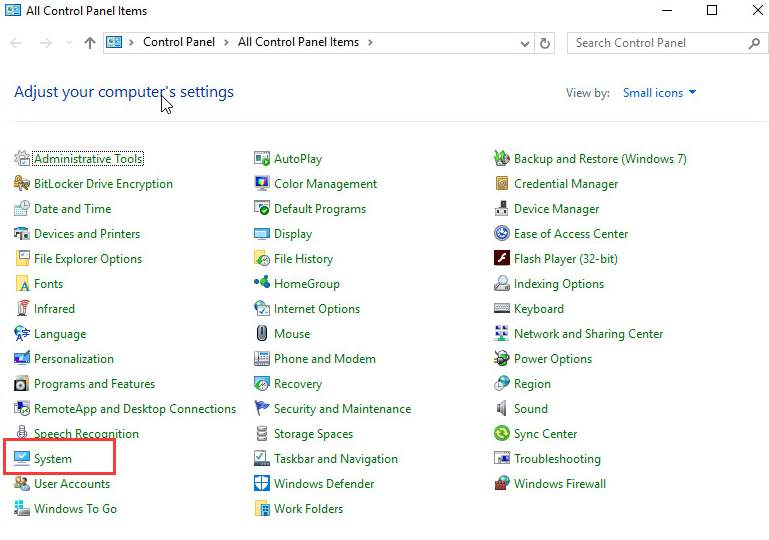Open the Personalization icon
769x540 pixels.
22,359
